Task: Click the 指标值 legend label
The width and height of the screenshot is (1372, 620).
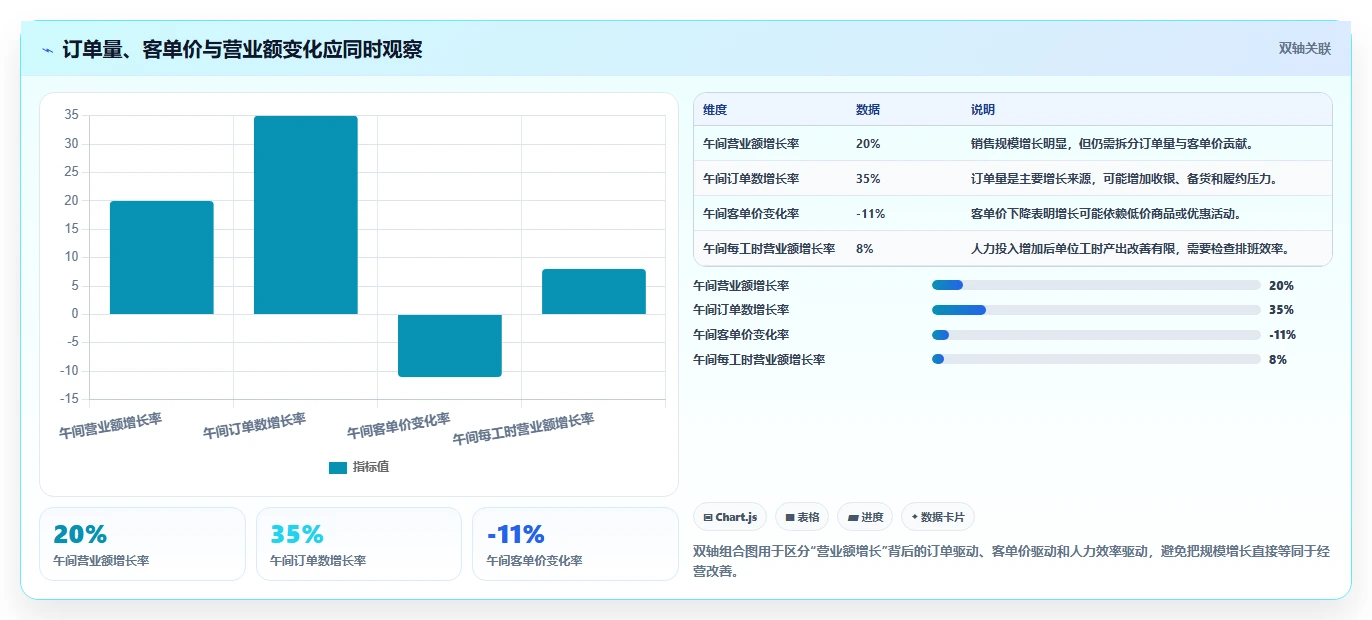Action: 371,468
